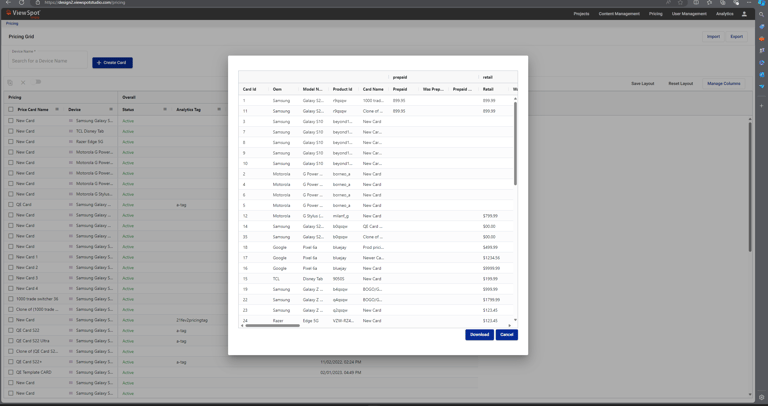Viewport: 768px width, 406px height.
Task: Click the Retail column header in dialog
Action: pos(488,89)
